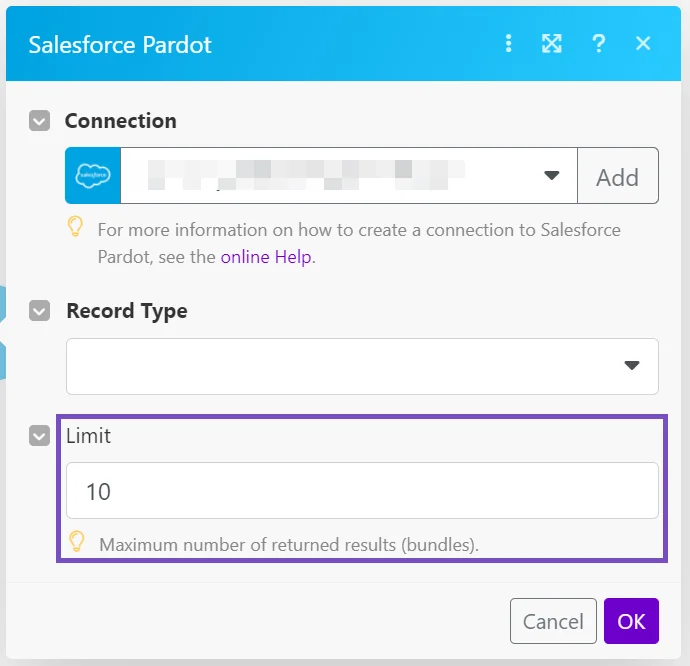The height and width of the screenshot is (666, 690).
Task: Close the Salesforce Pardot dialog
Action: pos(643,44)
